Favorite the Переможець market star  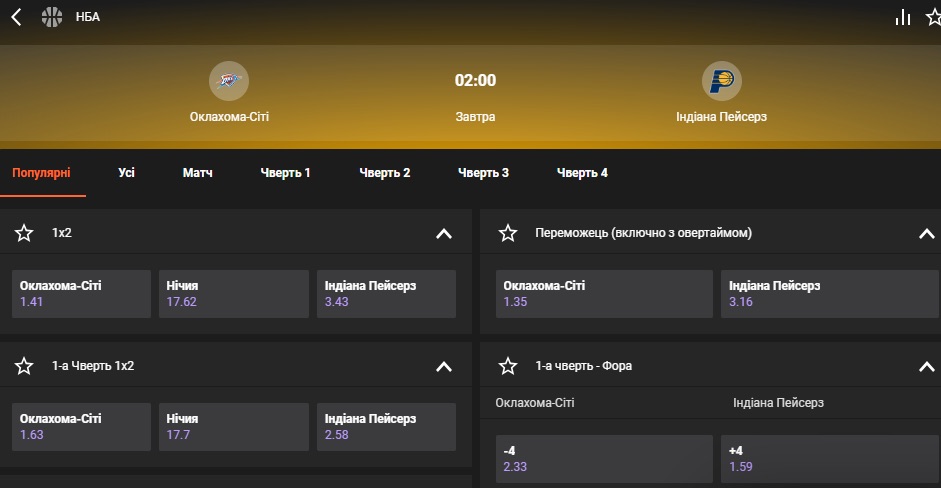point(508,233)
